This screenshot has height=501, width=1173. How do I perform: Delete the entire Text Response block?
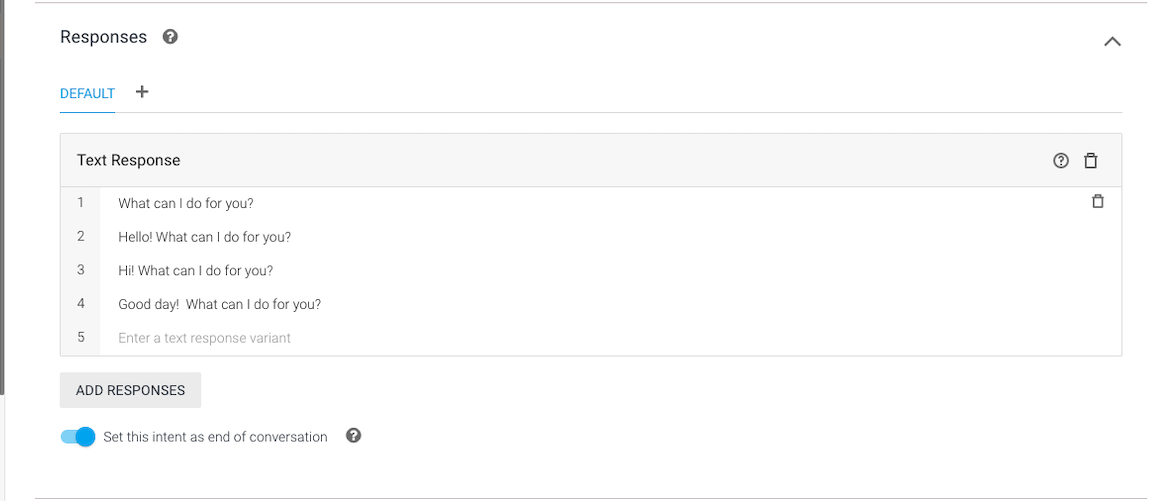1091,160
